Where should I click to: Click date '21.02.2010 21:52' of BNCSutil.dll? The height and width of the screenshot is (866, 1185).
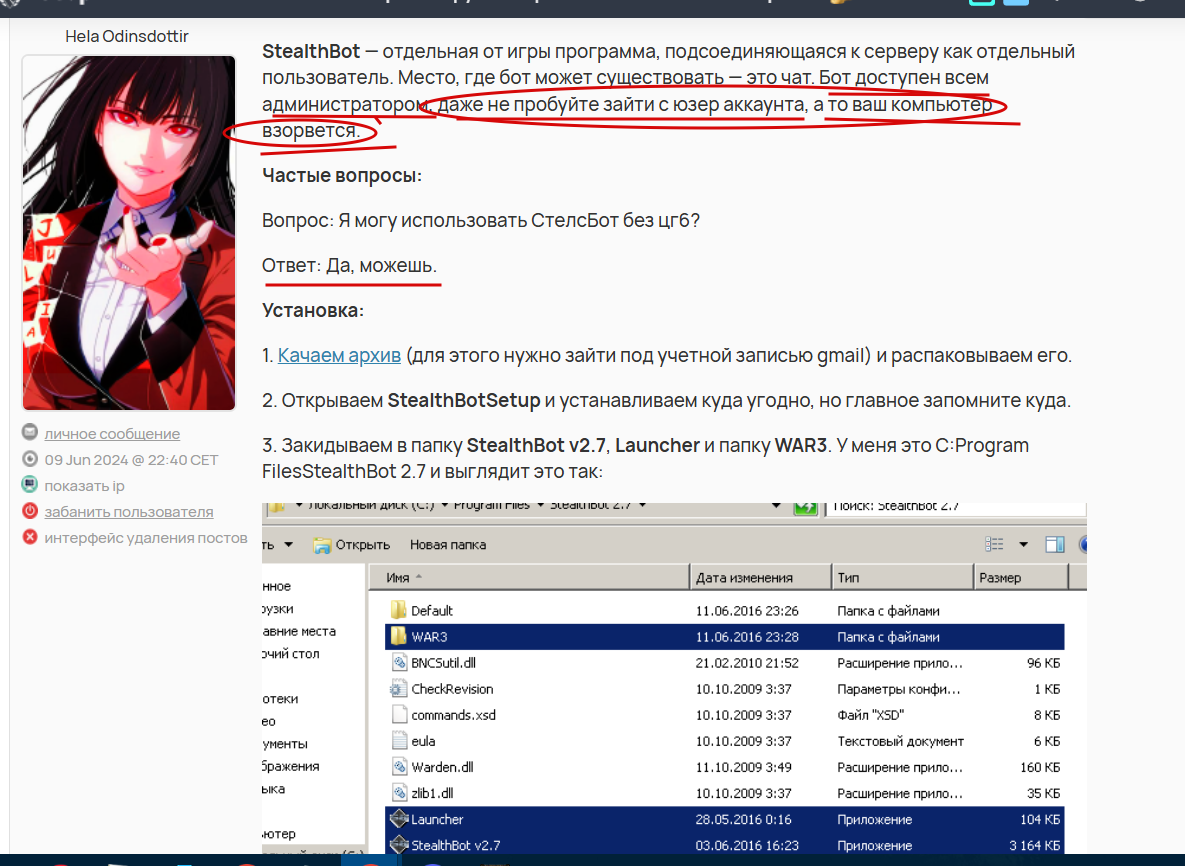coord(747,663)
